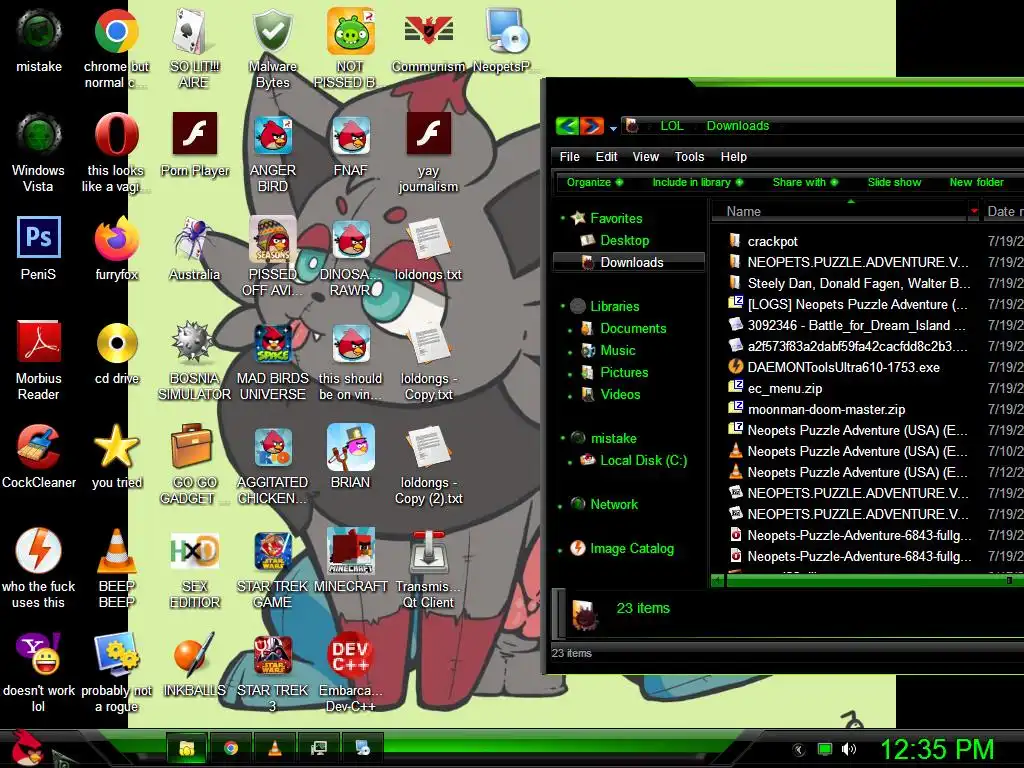Click the horizontal scrollbar in file list
The image size is (1024, 768).
click(874, 580)
